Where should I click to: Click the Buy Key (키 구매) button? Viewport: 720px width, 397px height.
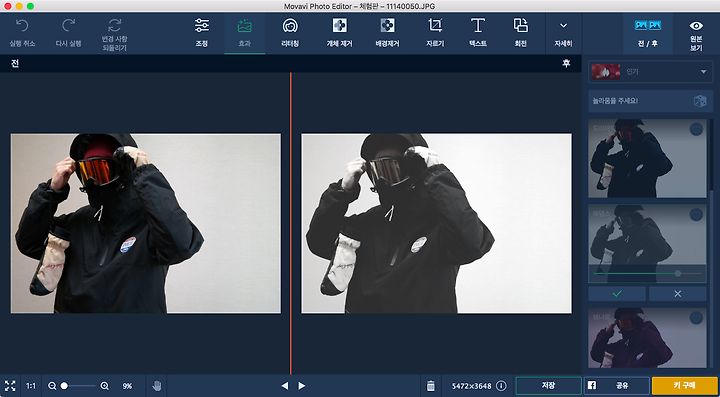coord(685,386)
